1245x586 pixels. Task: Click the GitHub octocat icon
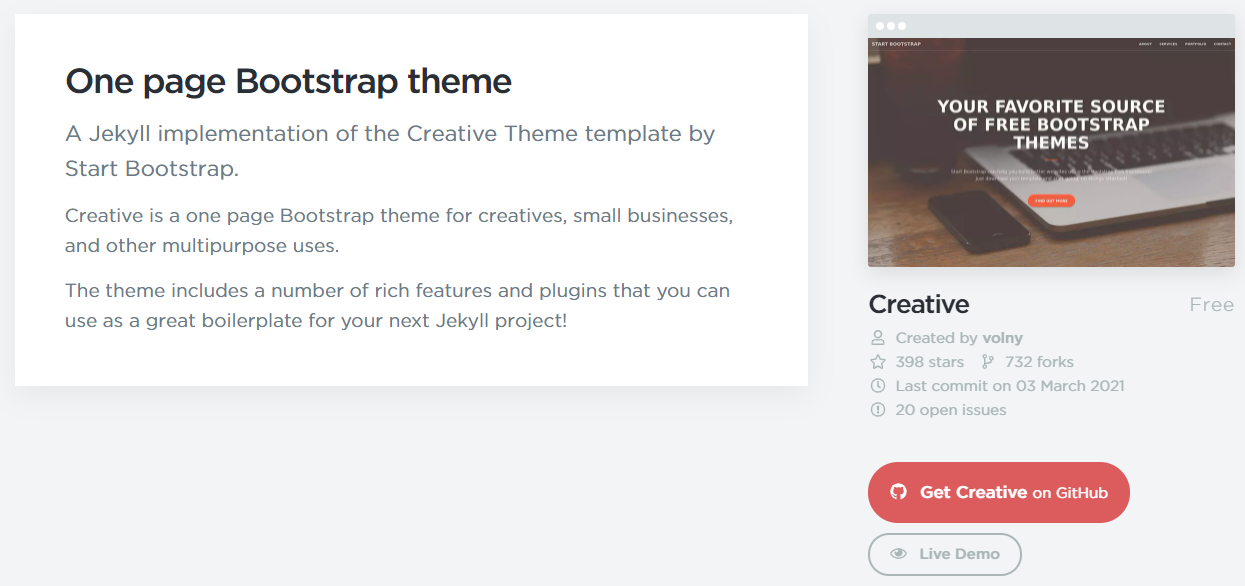pyautogui.click(x=898, y=492)
